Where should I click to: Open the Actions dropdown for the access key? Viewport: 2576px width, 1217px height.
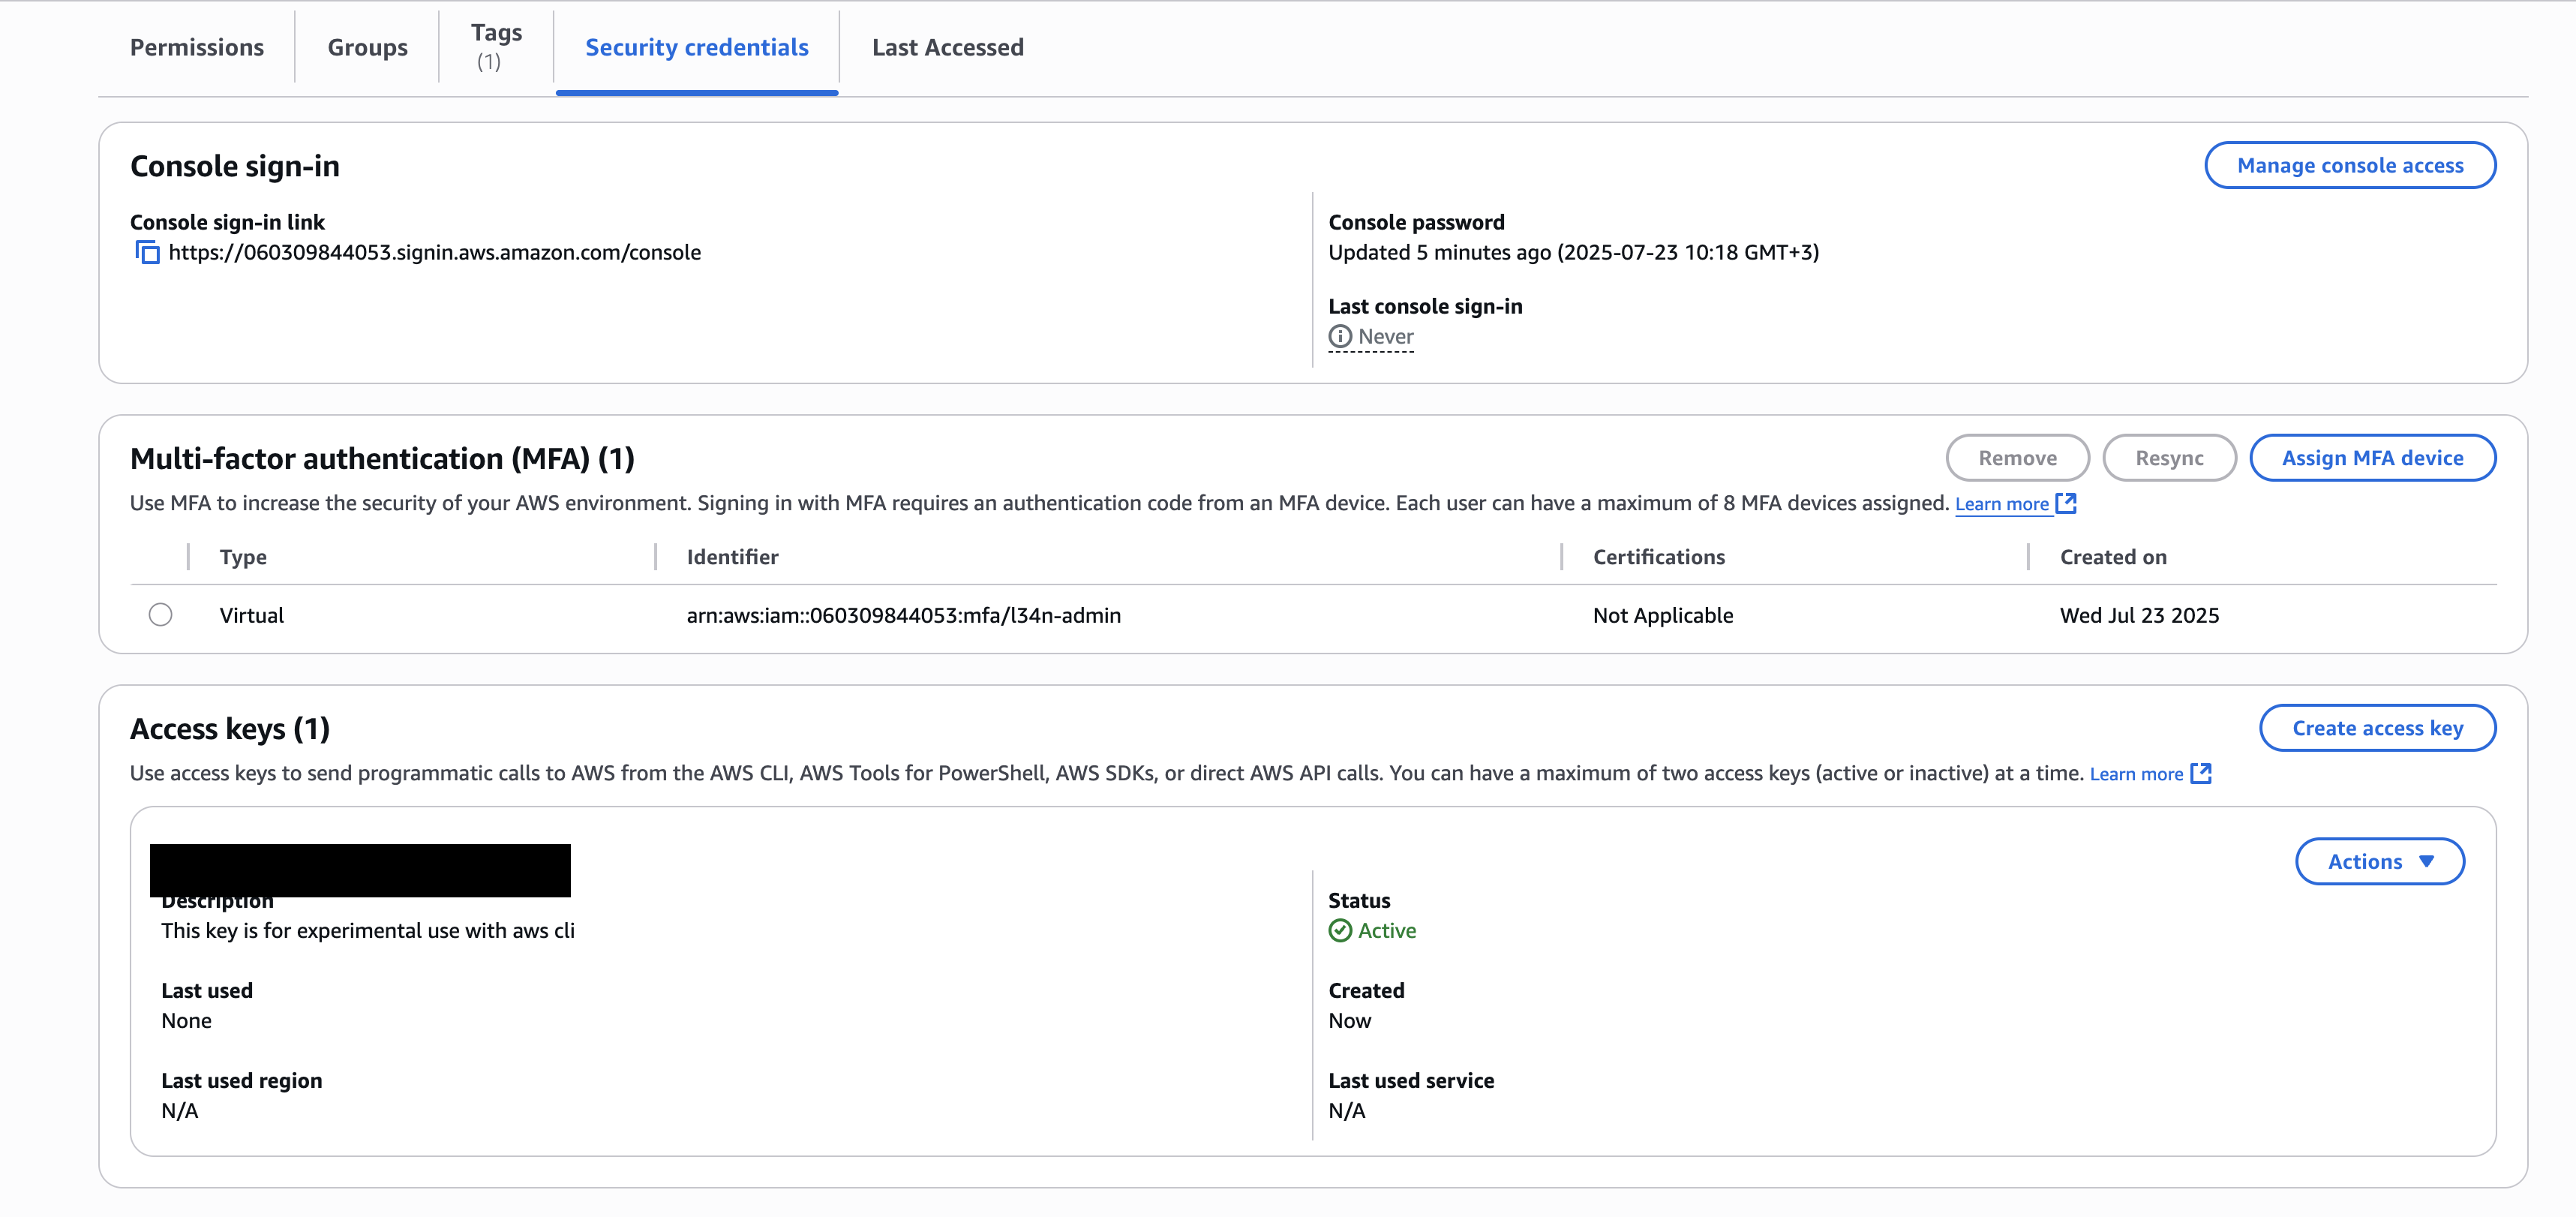tap(2379, 862)
